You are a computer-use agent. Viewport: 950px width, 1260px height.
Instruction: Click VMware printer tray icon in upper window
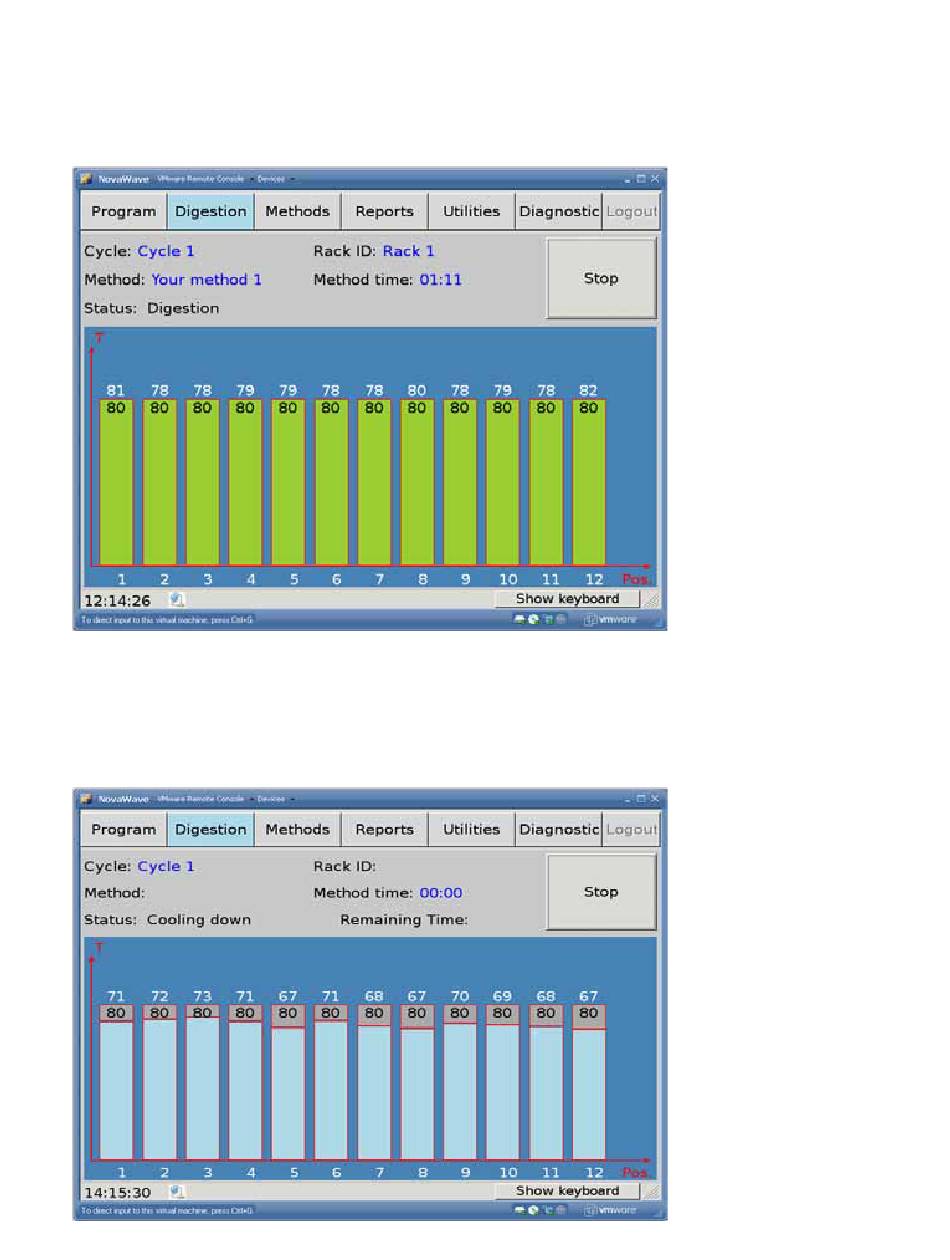pyautogui.click(x=519, y=620)
